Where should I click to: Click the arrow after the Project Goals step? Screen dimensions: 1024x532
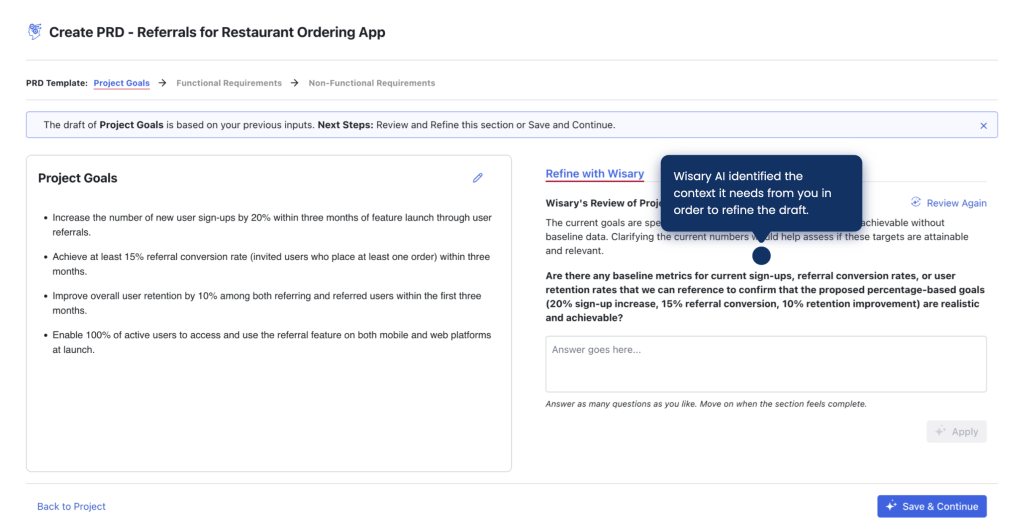(x=163, y=83)
